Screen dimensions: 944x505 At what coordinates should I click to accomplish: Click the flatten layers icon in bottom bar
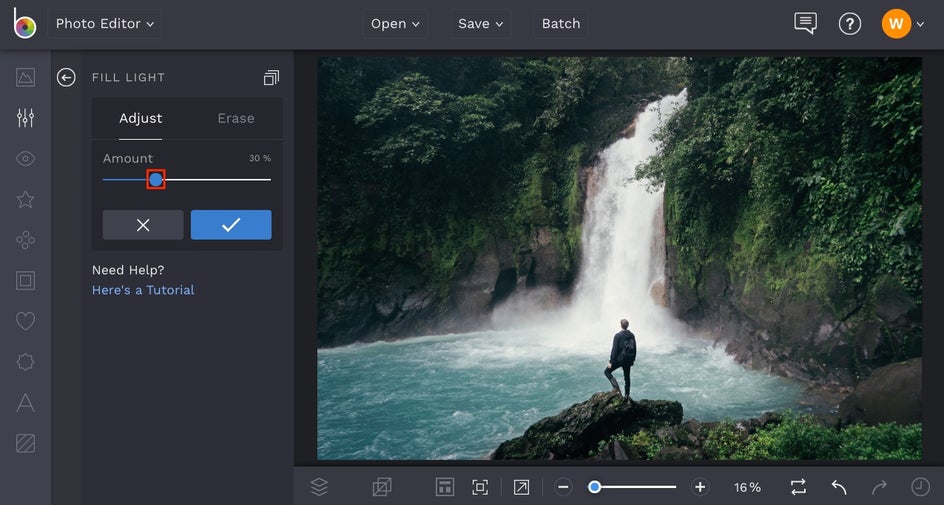tap(382, 486)
